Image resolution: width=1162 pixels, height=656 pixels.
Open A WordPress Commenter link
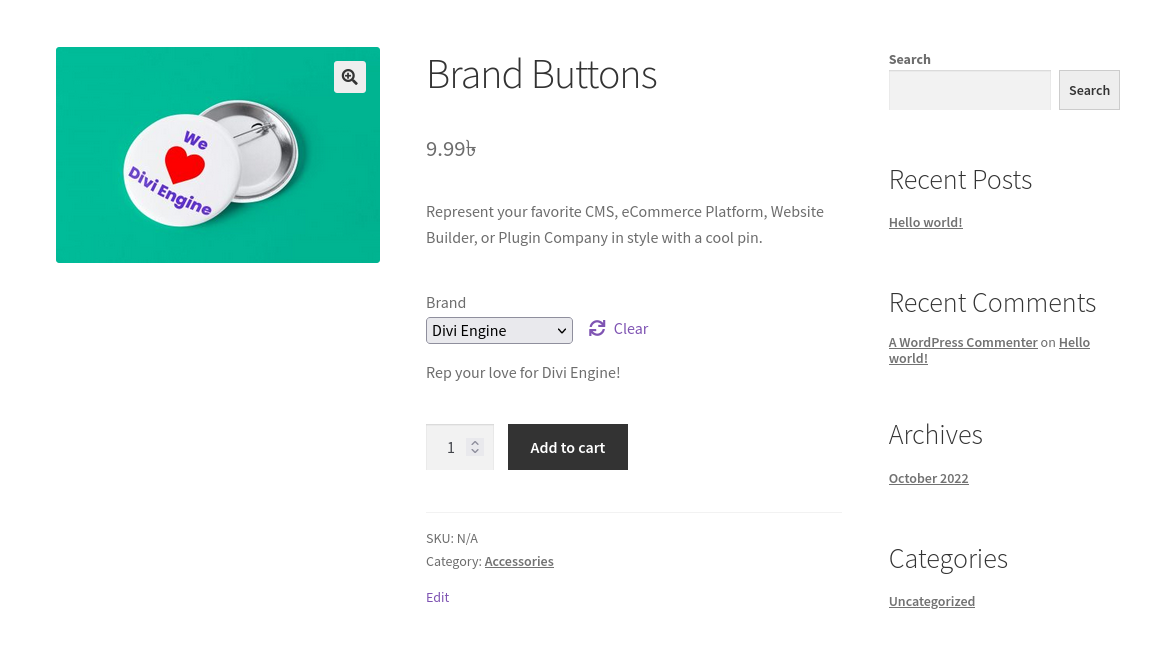coord(963,342)
